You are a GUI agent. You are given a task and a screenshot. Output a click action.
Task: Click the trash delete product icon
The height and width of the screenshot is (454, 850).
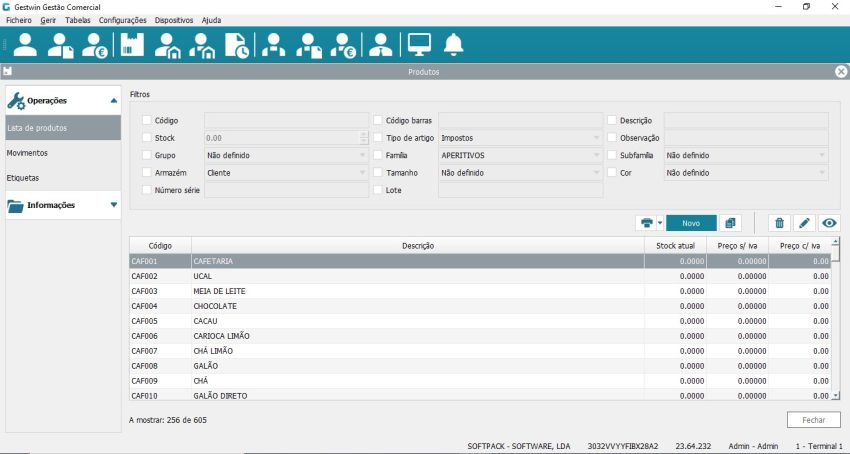click(780, 223)
